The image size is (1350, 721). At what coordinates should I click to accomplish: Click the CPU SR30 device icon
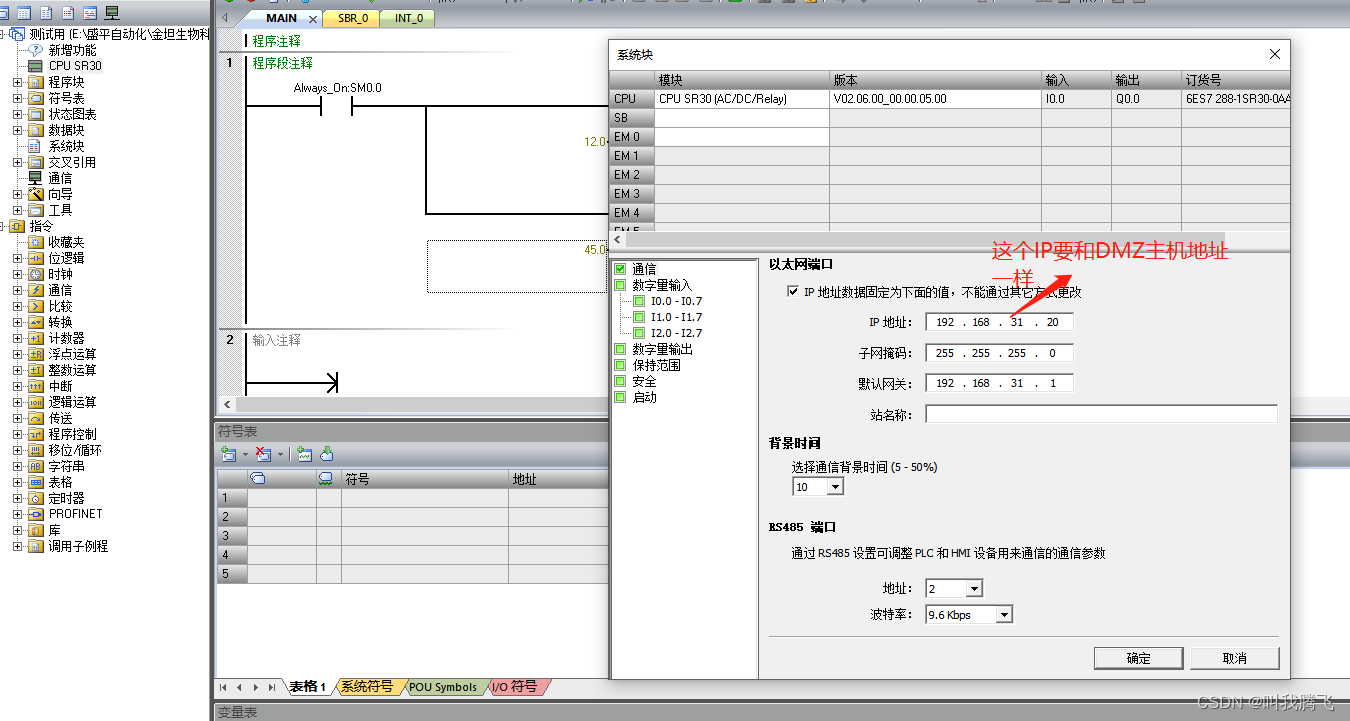click(36, 66)
